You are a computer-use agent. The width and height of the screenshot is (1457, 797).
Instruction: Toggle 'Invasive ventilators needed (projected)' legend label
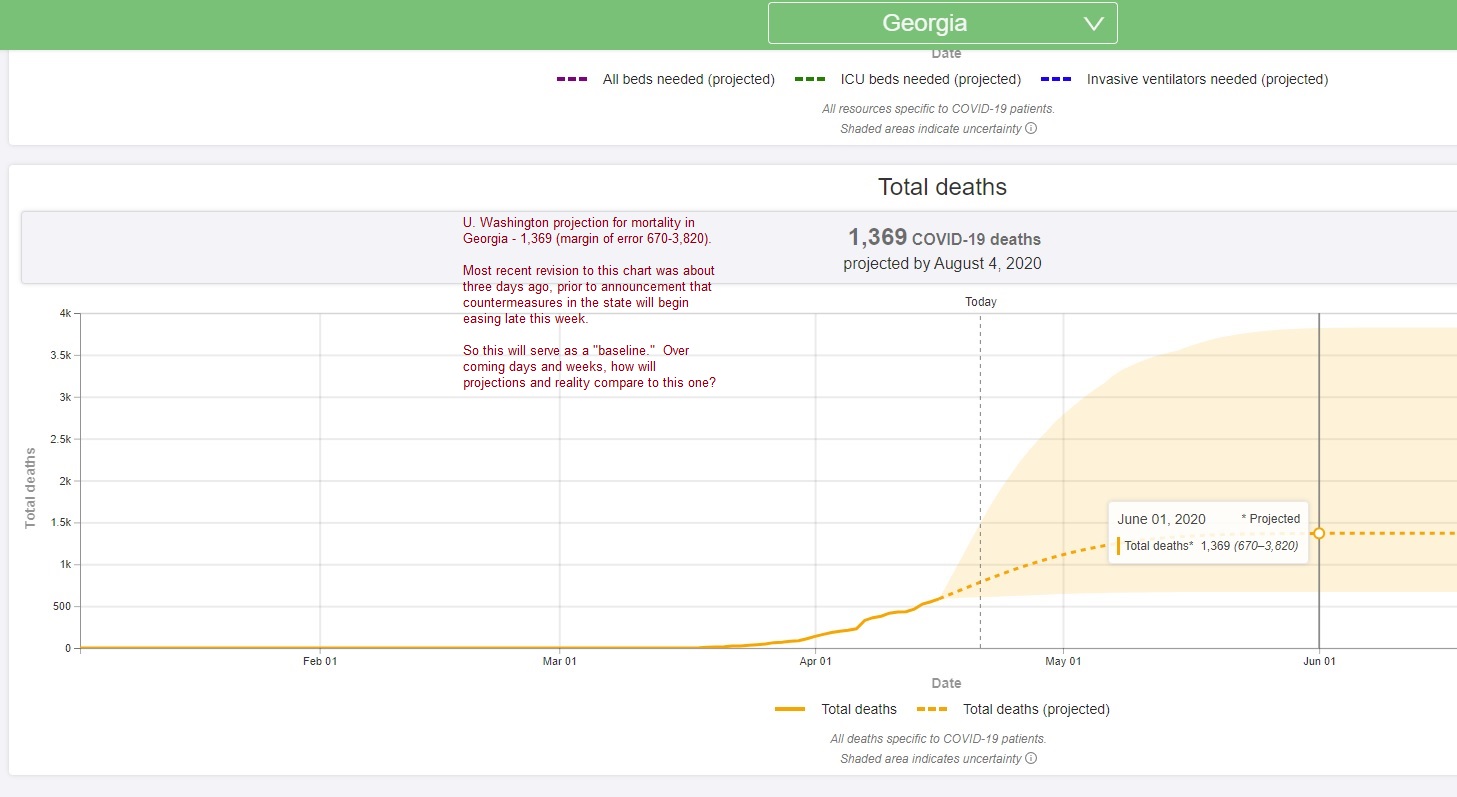coord(1207,80)
